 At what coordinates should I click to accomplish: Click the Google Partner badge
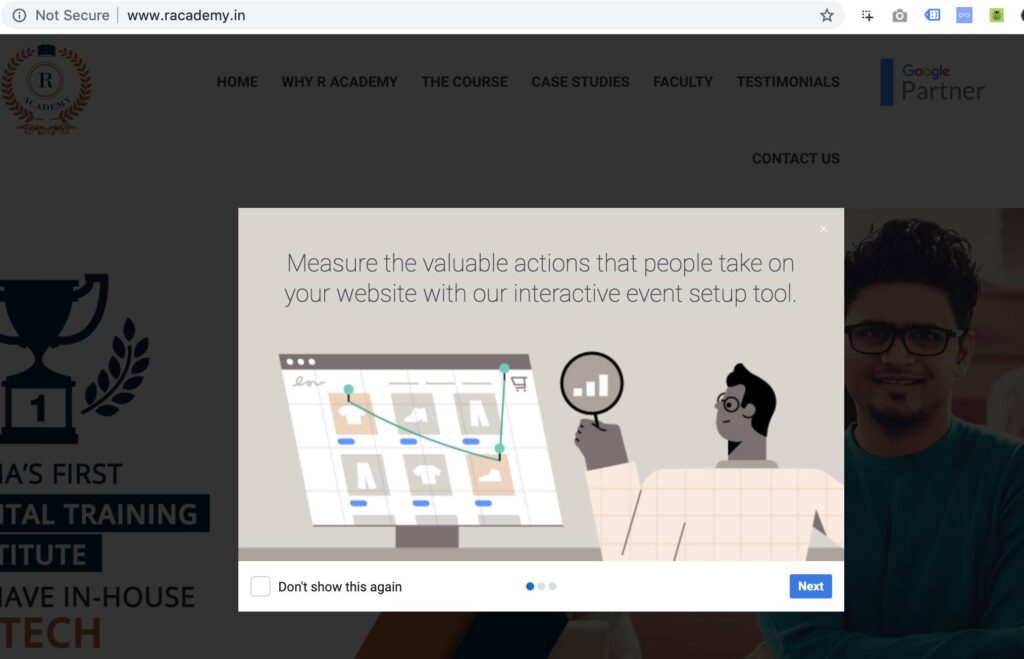pos(933,82)
